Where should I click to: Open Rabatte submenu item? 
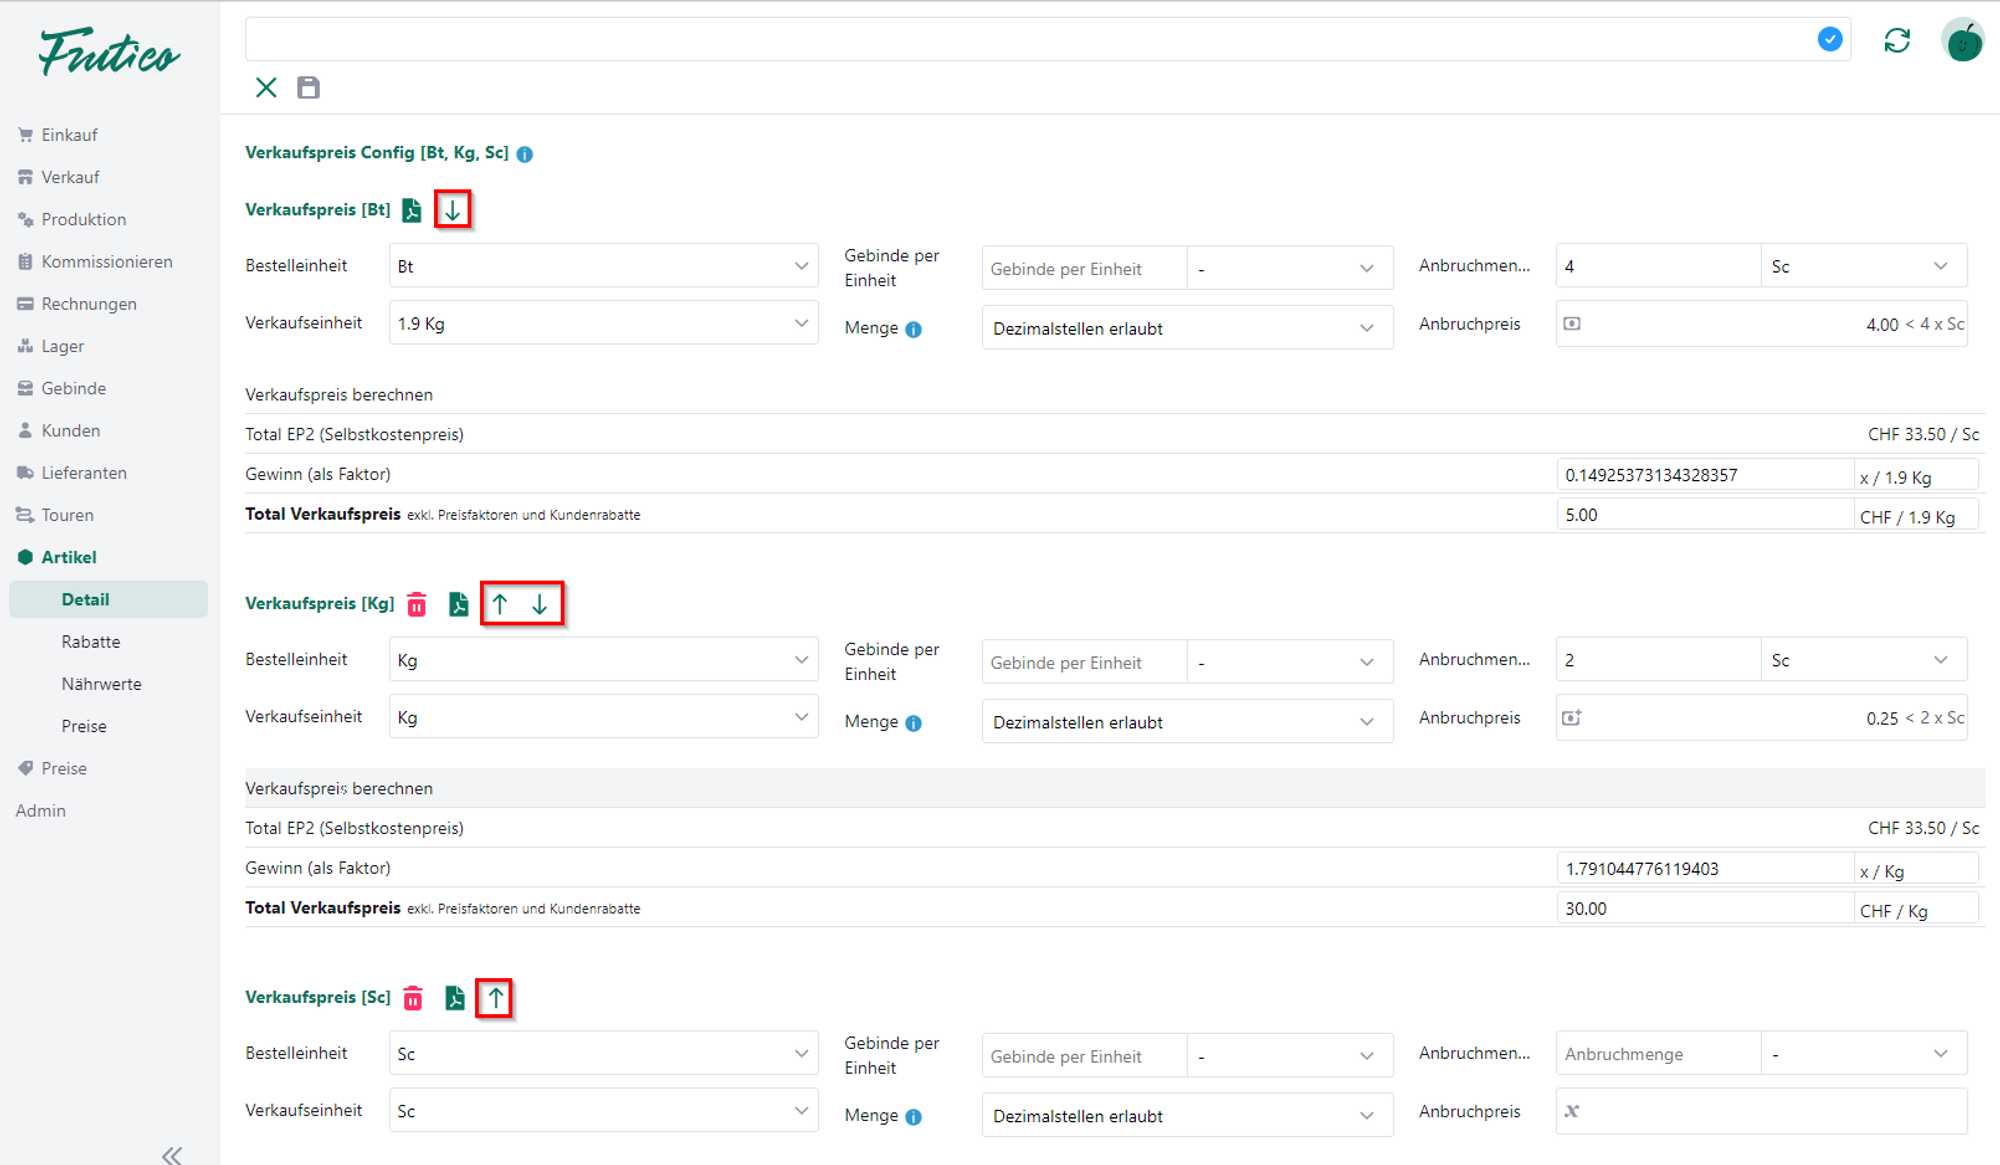click(91, 642)
